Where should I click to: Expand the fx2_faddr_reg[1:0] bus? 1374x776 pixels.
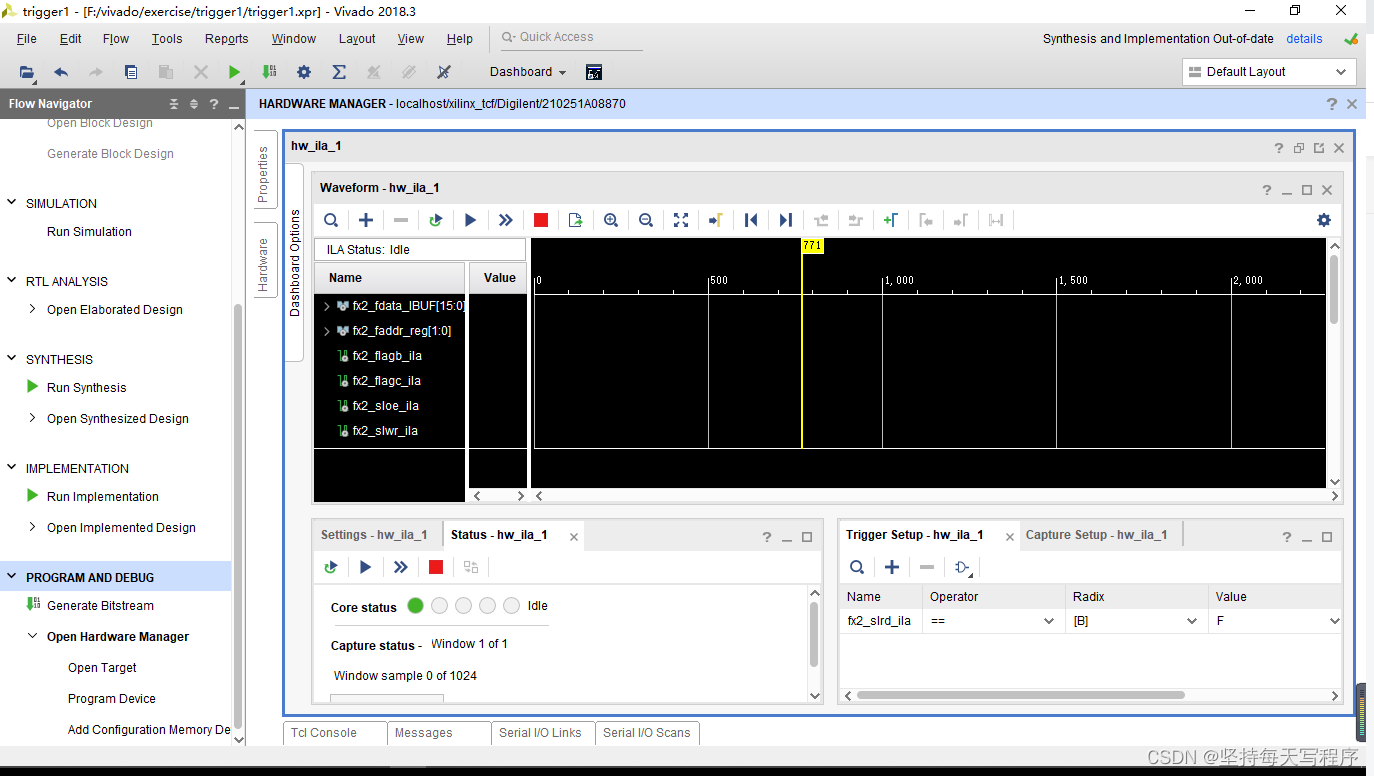327,331
